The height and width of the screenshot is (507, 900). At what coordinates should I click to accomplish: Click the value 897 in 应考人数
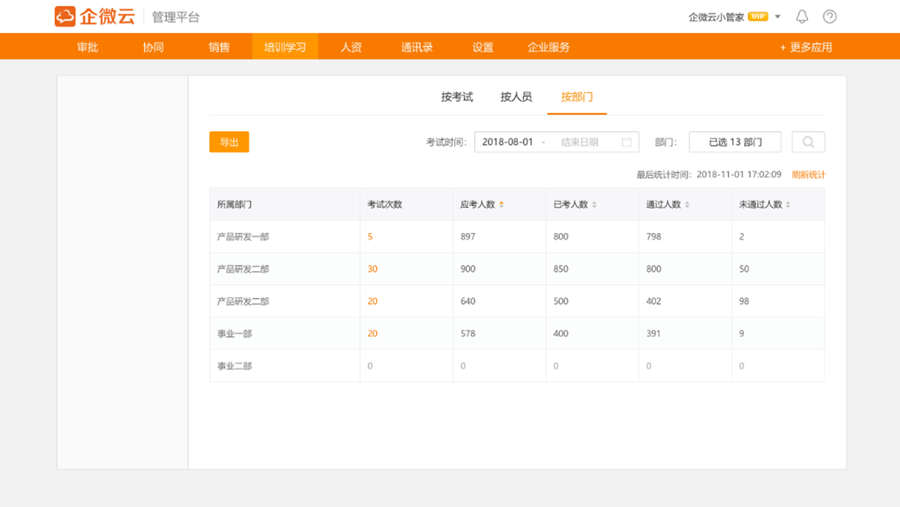(x=468, y=237)
